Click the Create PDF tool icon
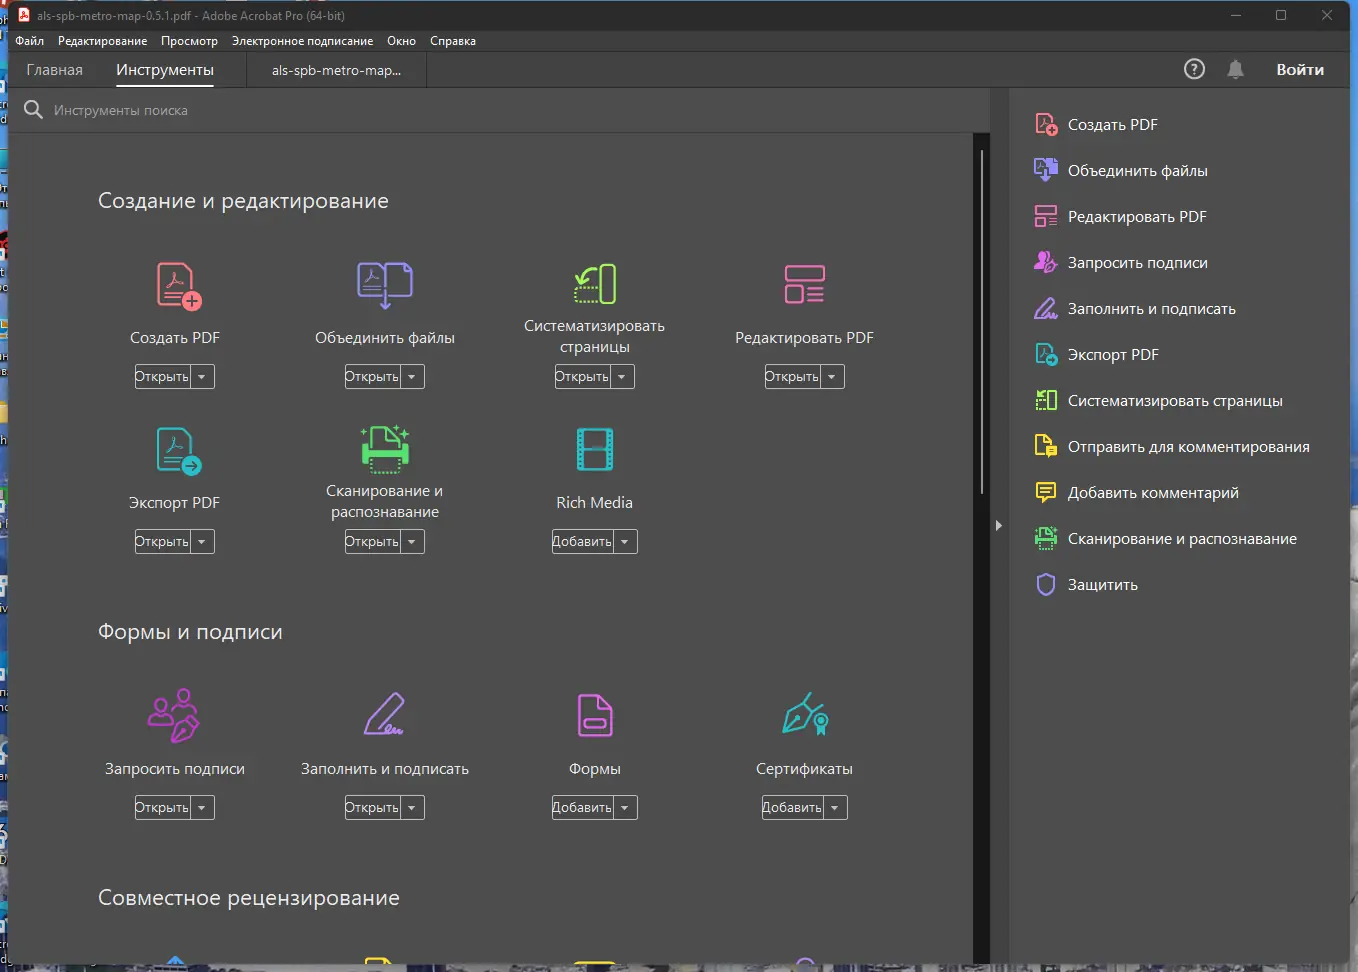The image size is (1358, 972). tap(179, 286)
